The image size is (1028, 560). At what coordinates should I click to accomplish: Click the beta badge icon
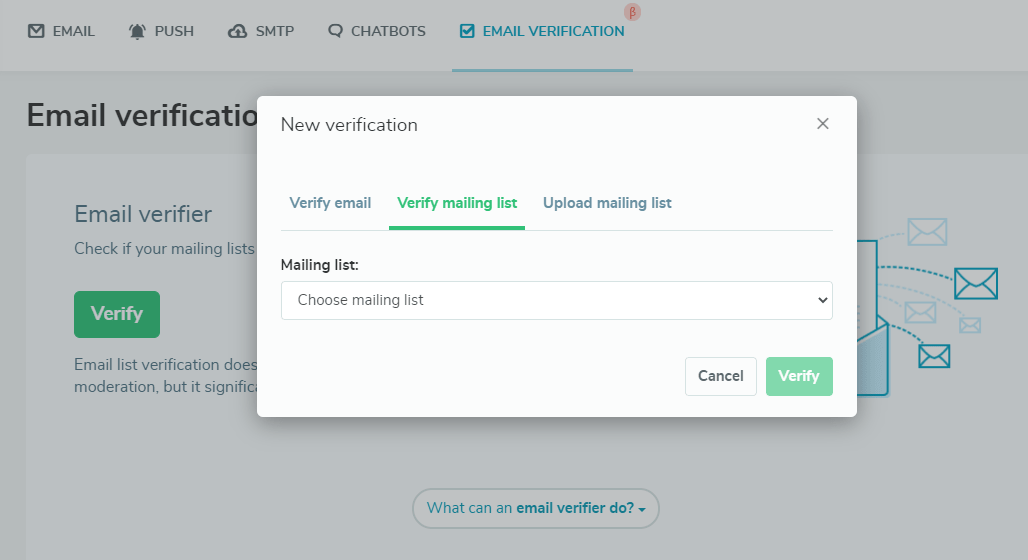632,12
